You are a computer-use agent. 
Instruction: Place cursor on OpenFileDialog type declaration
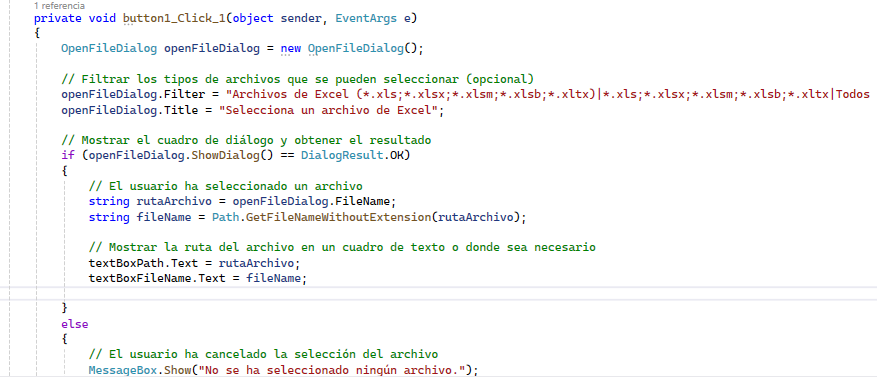(109, 48)
